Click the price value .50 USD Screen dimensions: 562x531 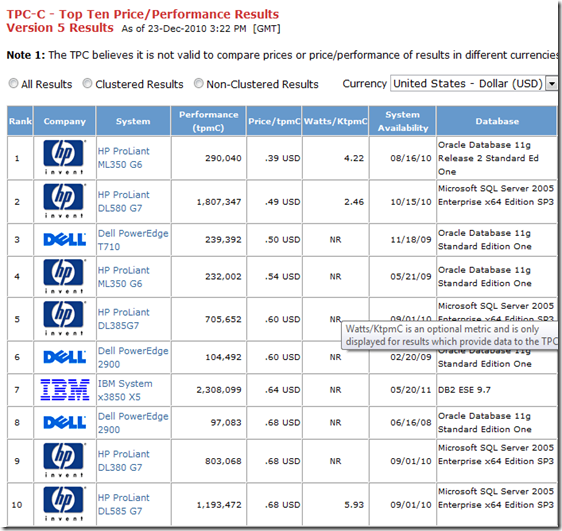click(x=282, y=240)
